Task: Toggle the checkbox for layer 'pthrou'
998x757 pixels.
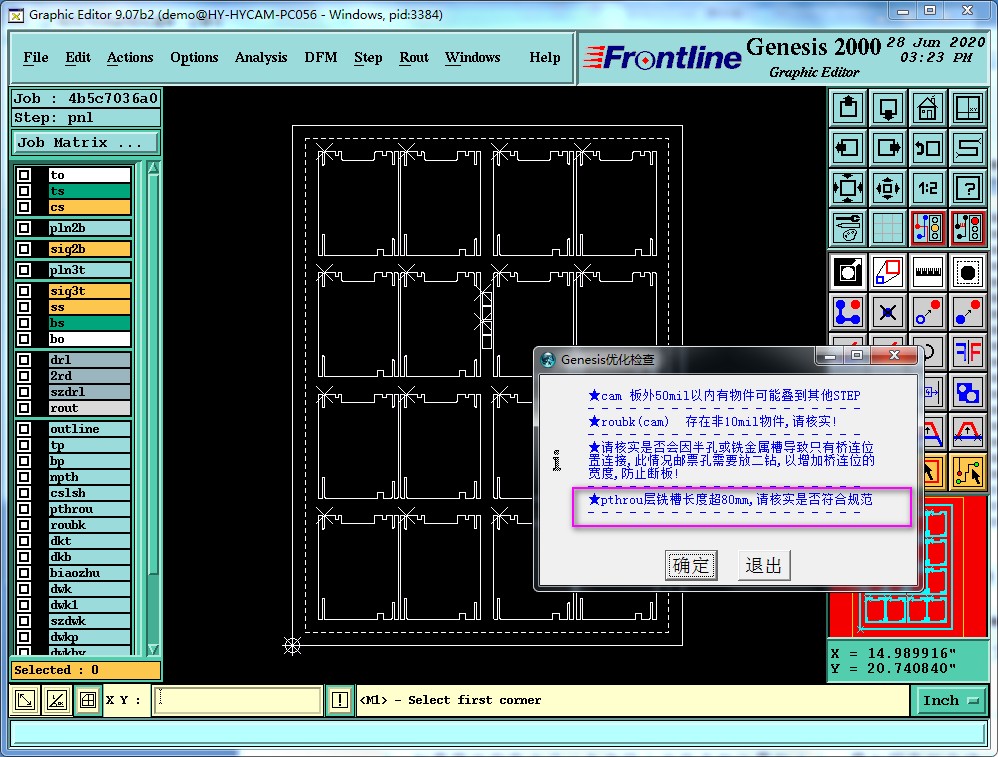Action: pyautogui.click(x=24, y=509)
